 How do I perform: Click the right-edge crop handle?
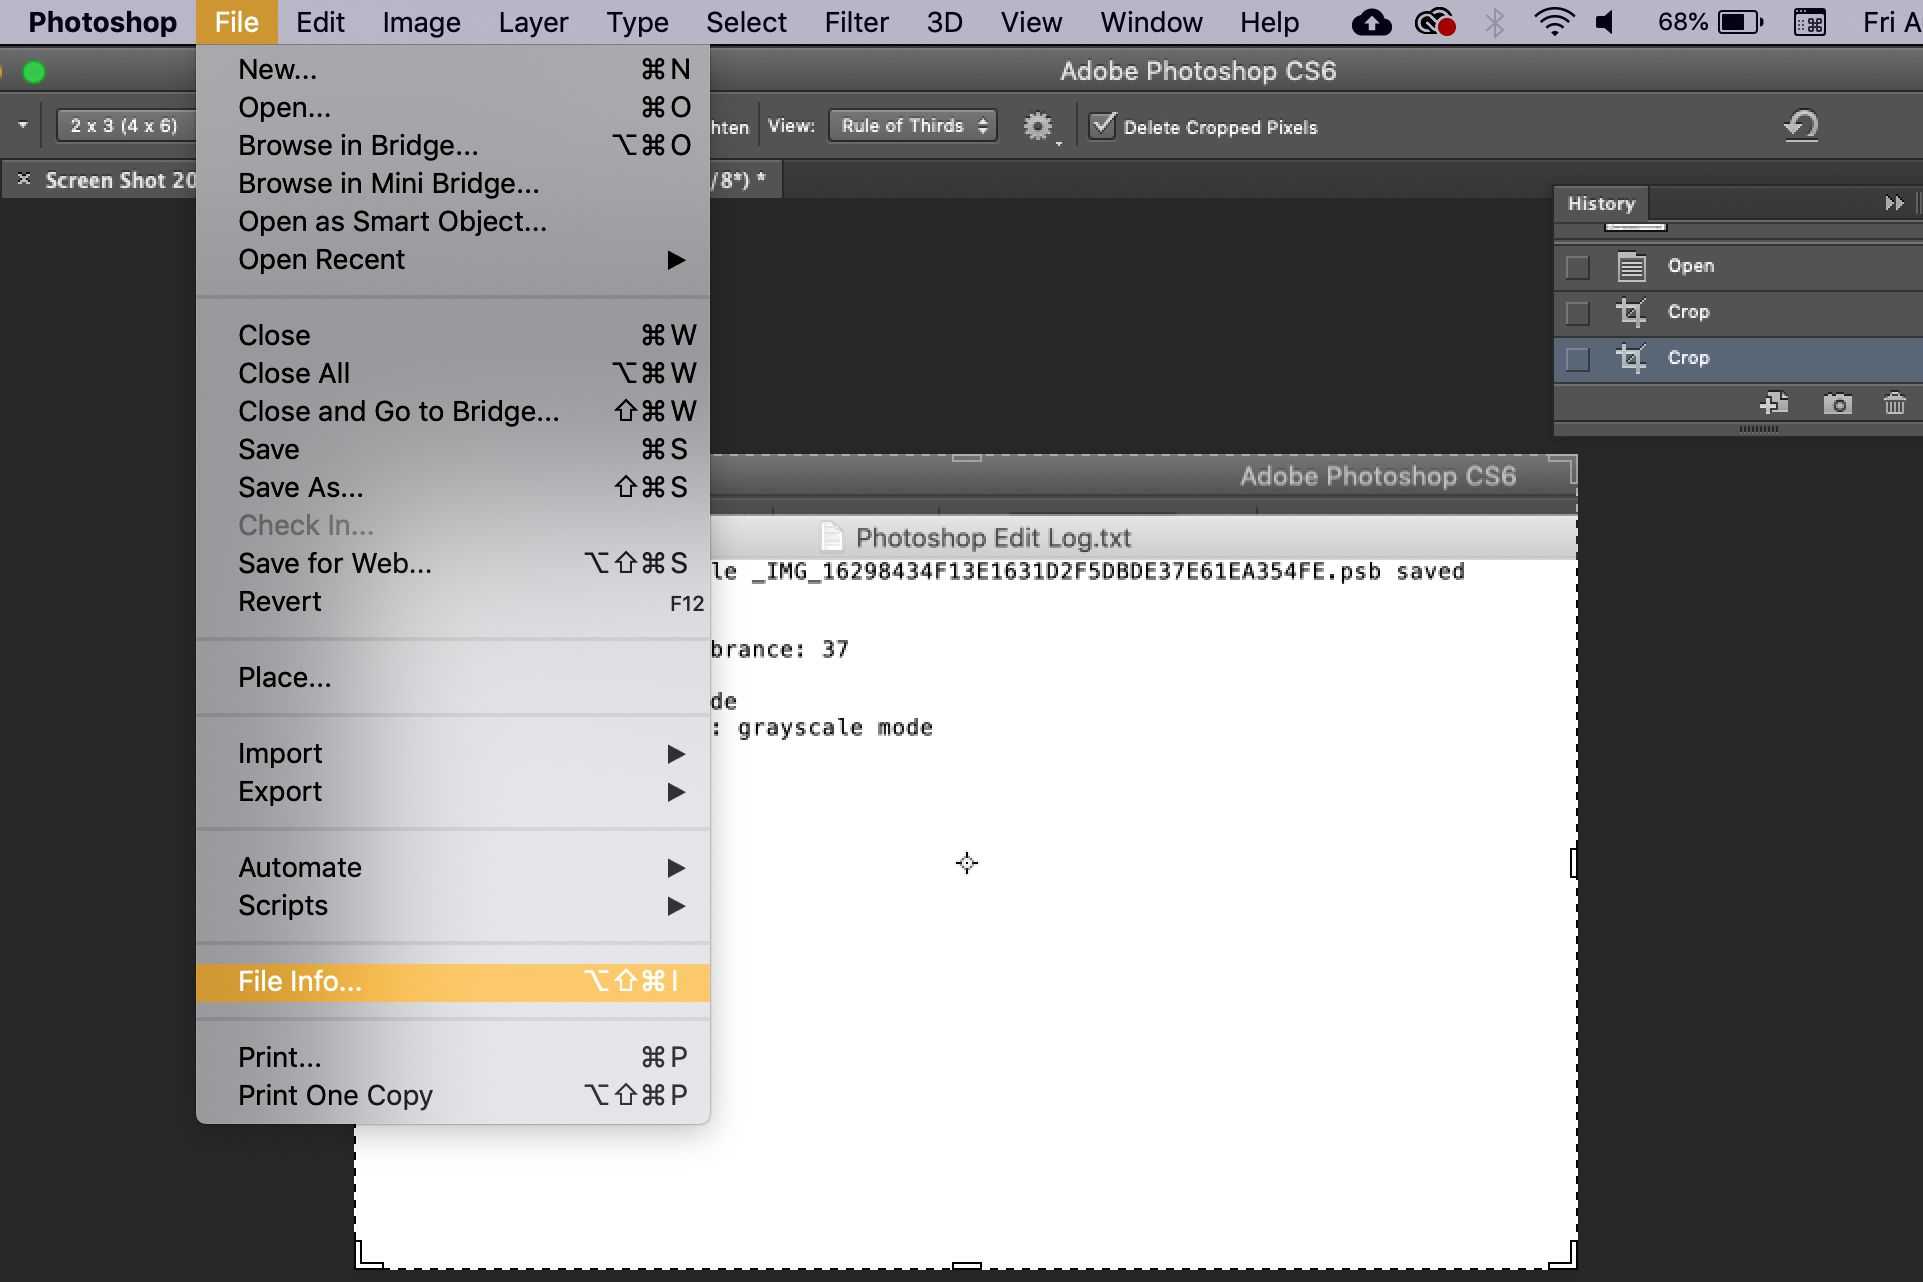pyautogui.click(x=1573, y=862)
